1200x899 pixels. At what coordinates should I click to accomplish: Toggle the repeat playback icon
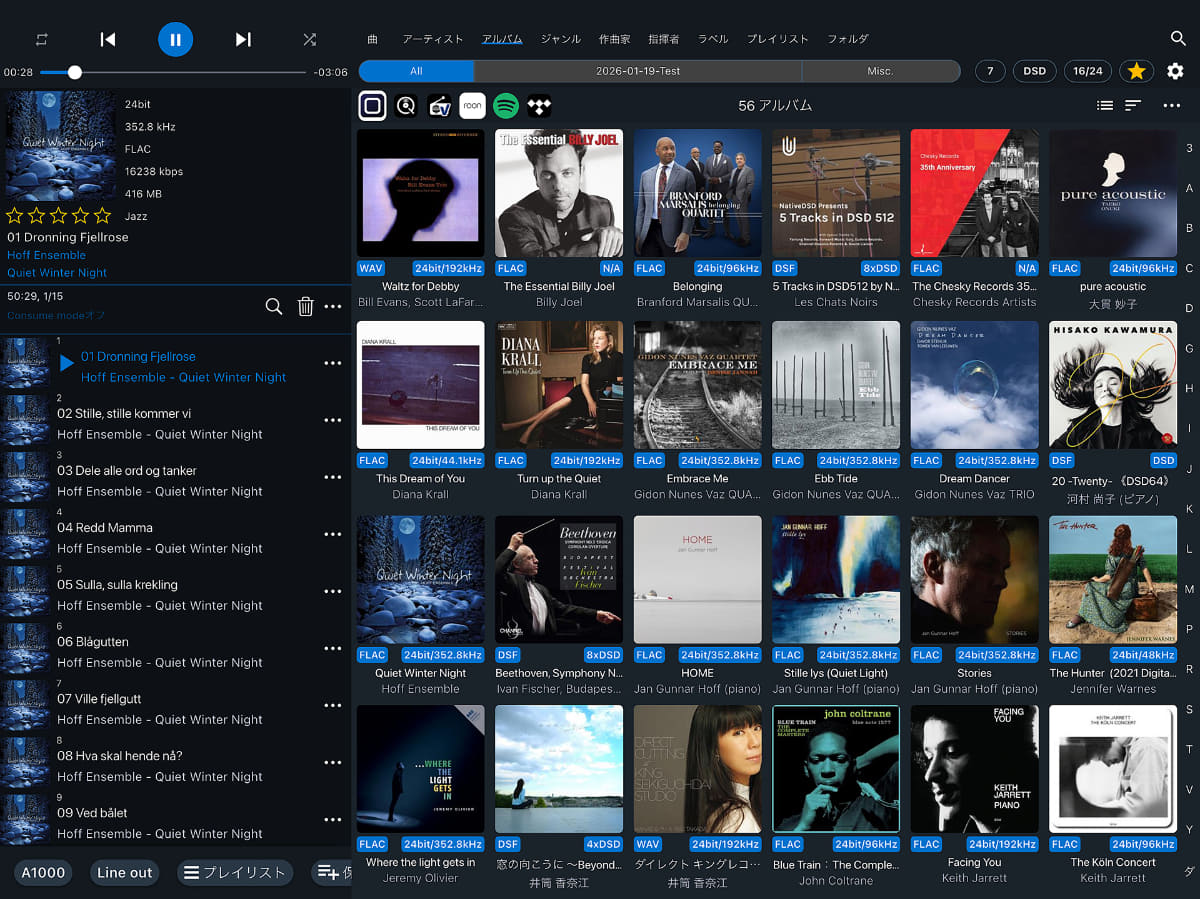(41, 39)
